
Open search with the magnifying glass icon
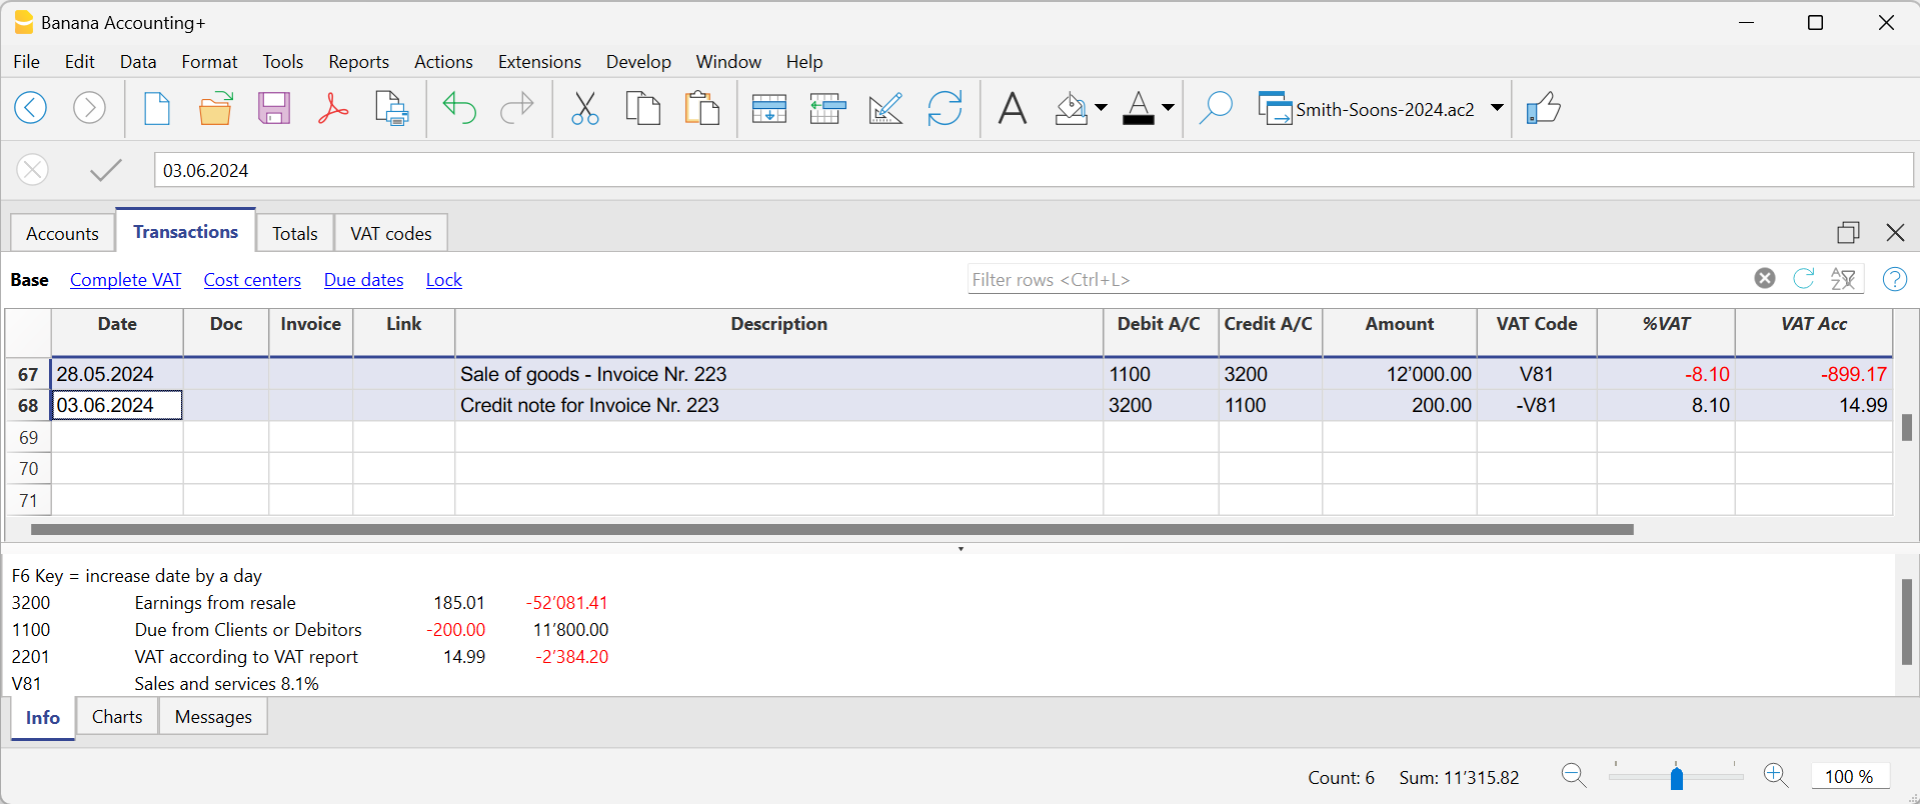(1215, 107)
